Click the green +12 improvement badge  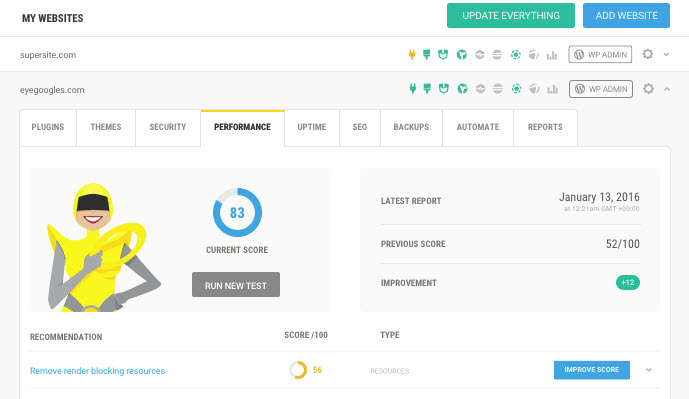tap(628, 283)
